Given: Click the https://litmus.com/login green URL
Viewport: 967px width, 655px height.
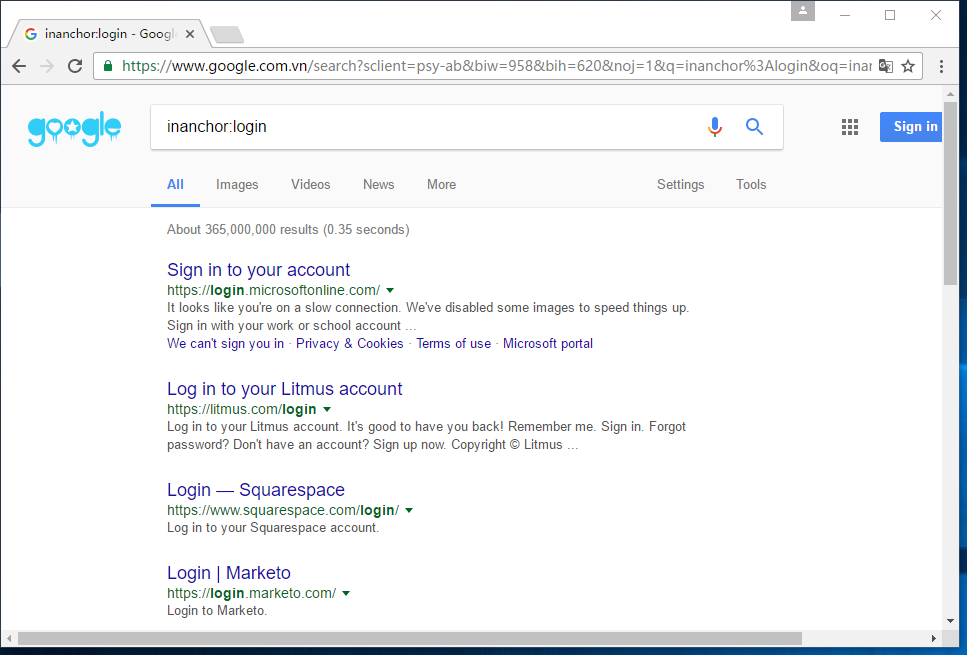Looking at the screenshot, I should pyautogui.click(x=241, y=410).
